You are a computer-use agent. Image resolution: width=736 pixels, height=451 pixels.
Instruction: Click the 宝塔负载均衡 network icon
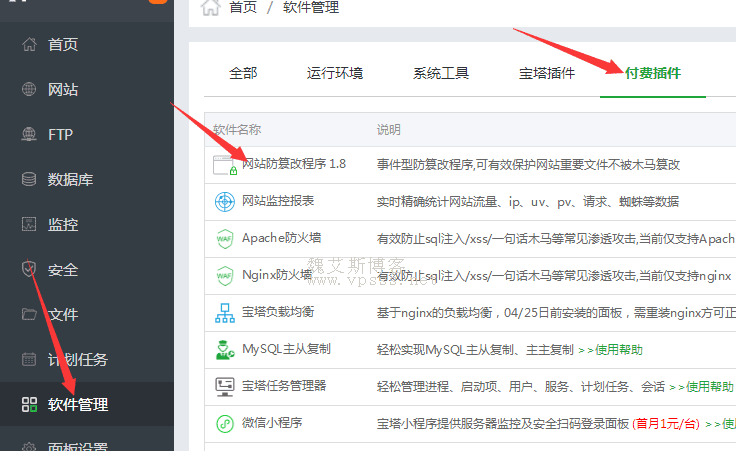click(224, 313)
